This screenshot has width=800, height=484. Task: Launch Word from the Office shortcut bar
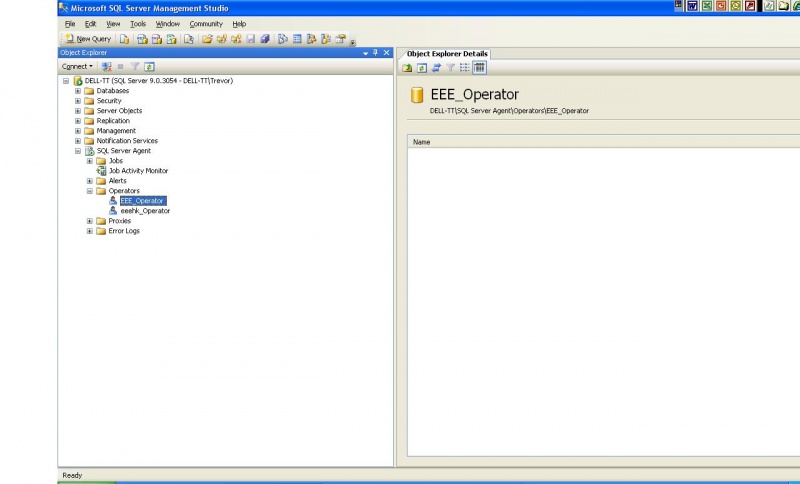click(x=692, y=6)
